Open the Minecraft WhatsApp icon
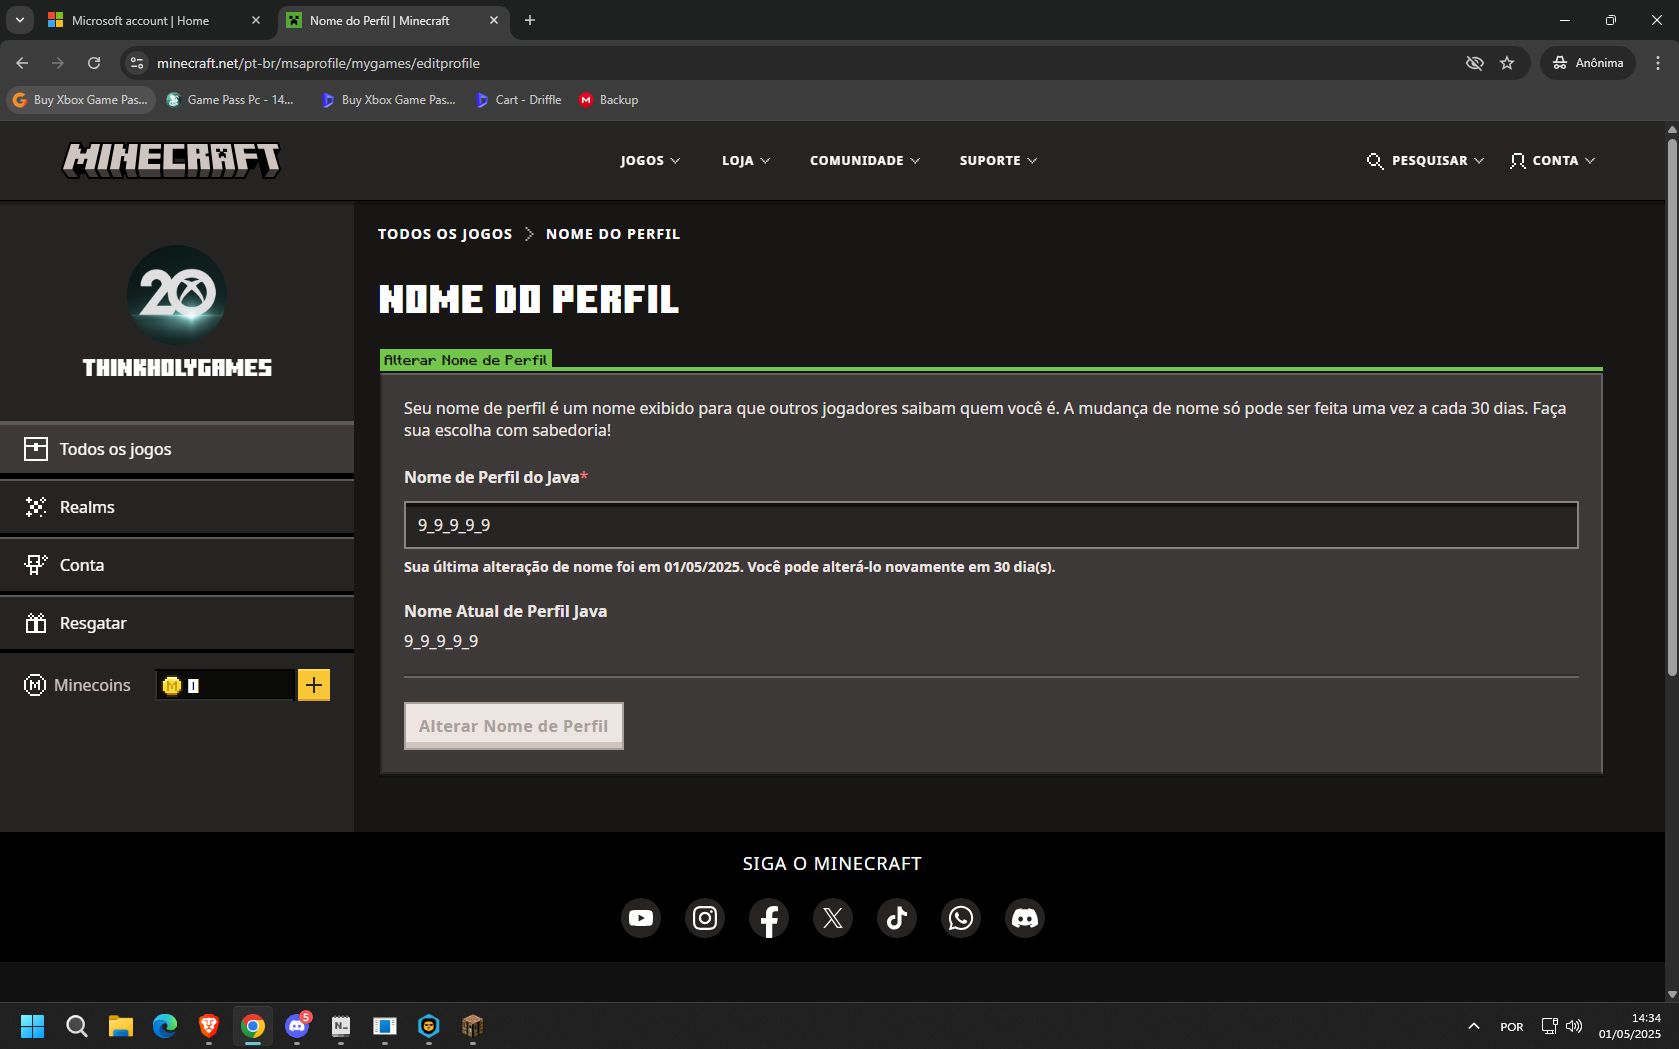The height and width of the screenshot is (1049, 1679). pos(961,918)
